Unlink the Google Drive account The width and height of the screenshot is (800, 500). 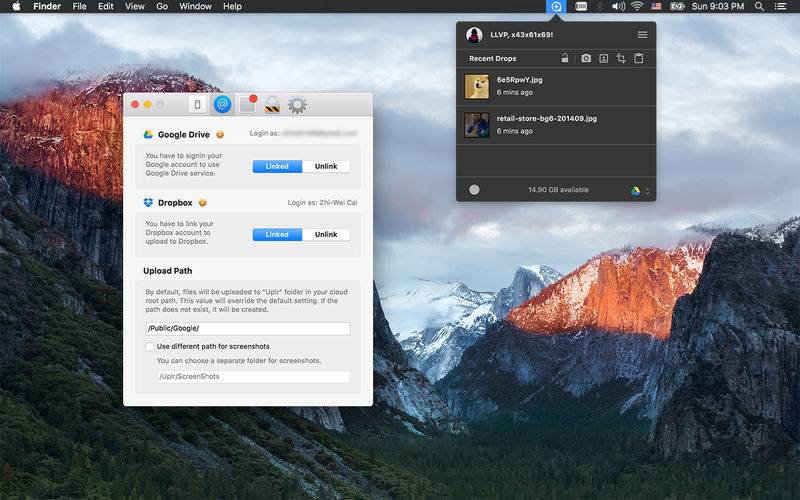[x=326, y=166]
